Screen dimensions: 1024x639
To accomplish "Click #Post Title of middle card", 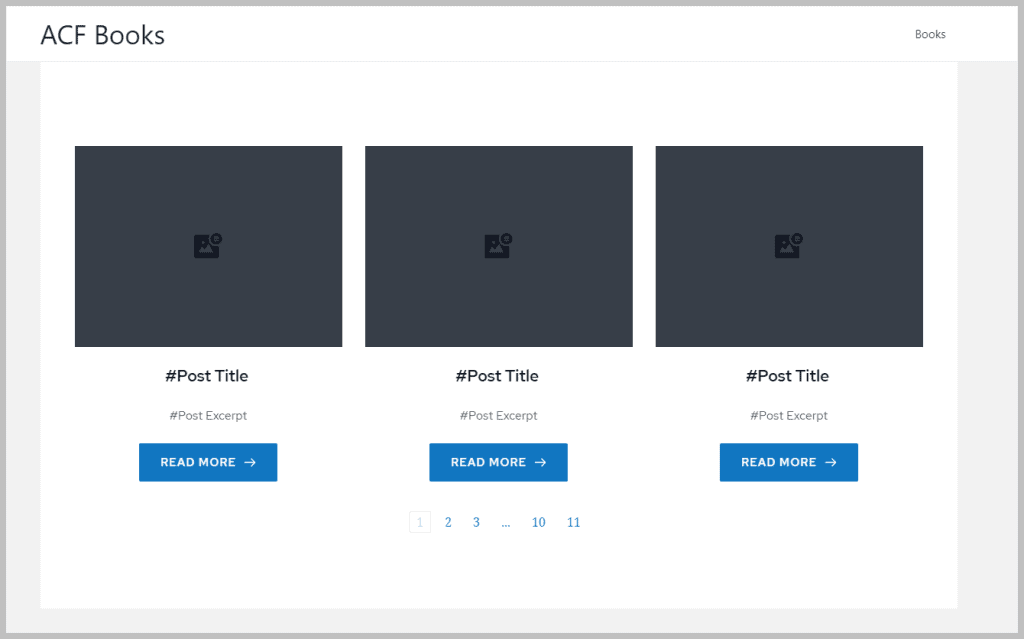I will [497, 376].
